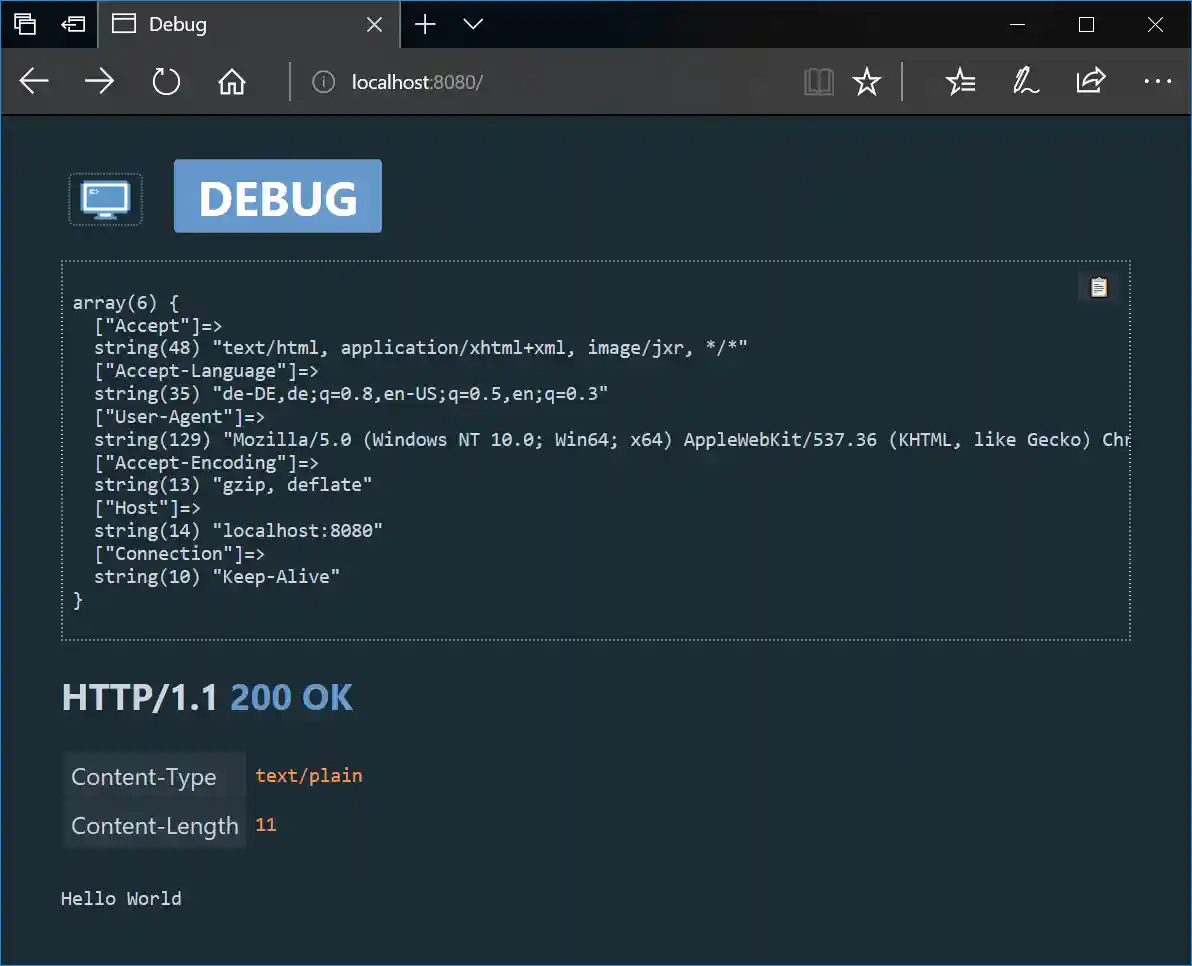Click the 200 OK status text
The width and height of the screenshot is (1192, 966).
pos(291,698)
